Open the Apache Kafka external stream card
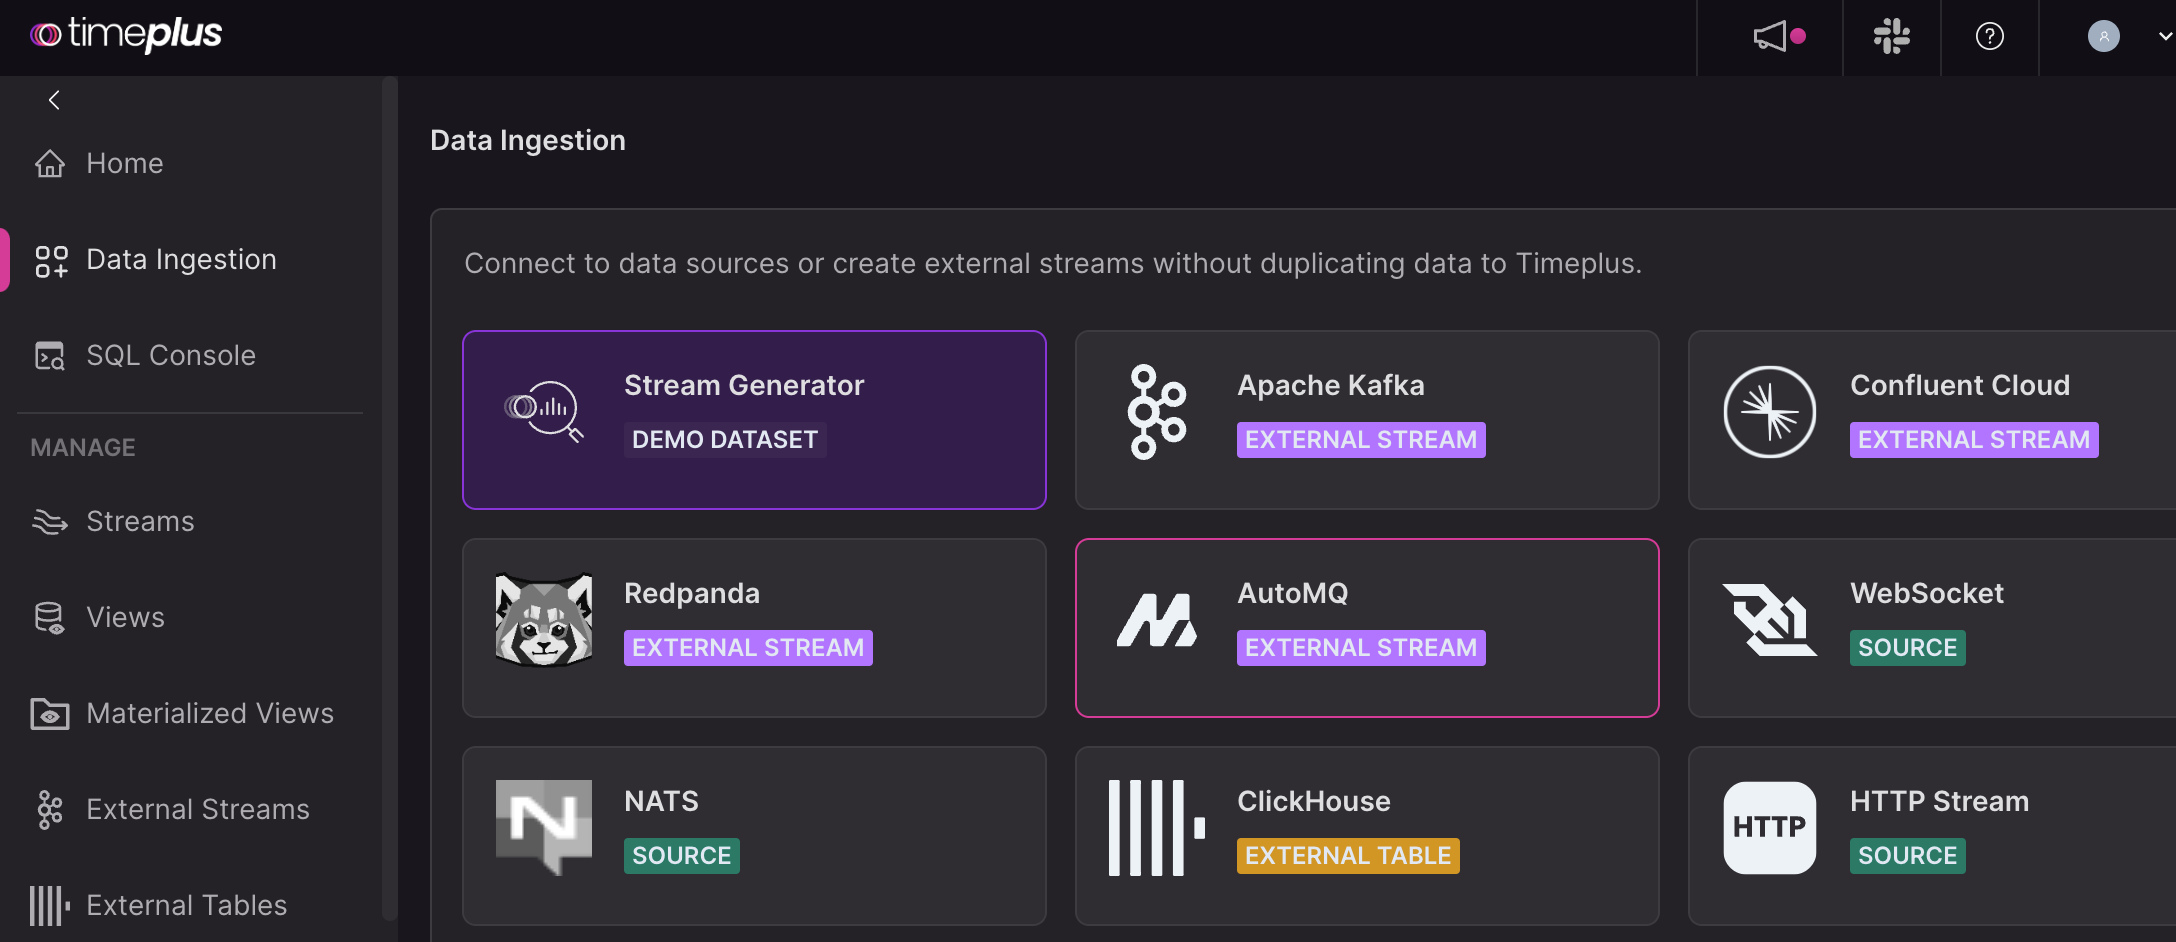The width and height of the screenshot is (2176, 942). click(1367, 420)
